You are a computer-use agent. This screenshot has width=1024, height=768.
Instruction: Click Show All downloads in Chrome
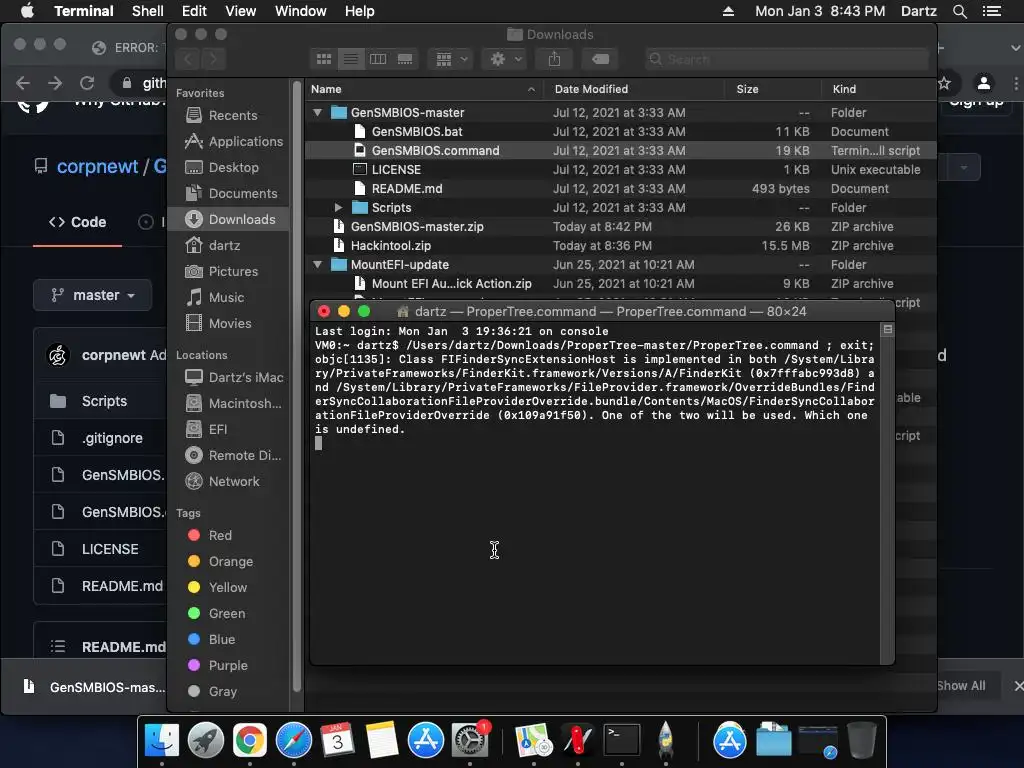click(x=960, y=686)
